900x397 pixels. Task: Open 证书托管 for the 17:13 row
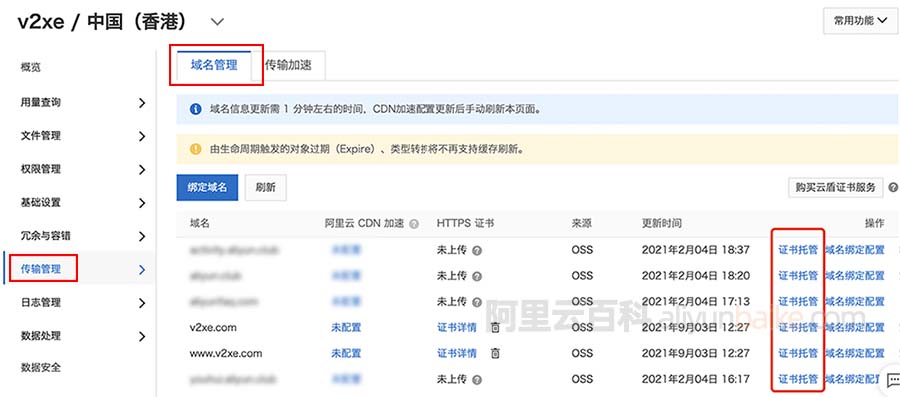[798, 302]
